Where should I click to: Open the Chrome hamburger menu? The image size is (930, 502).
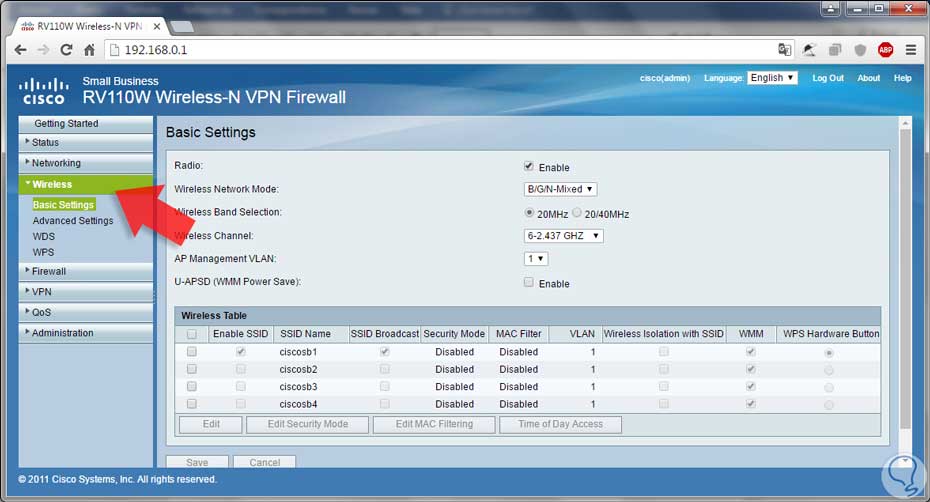[x=911, y=50]
